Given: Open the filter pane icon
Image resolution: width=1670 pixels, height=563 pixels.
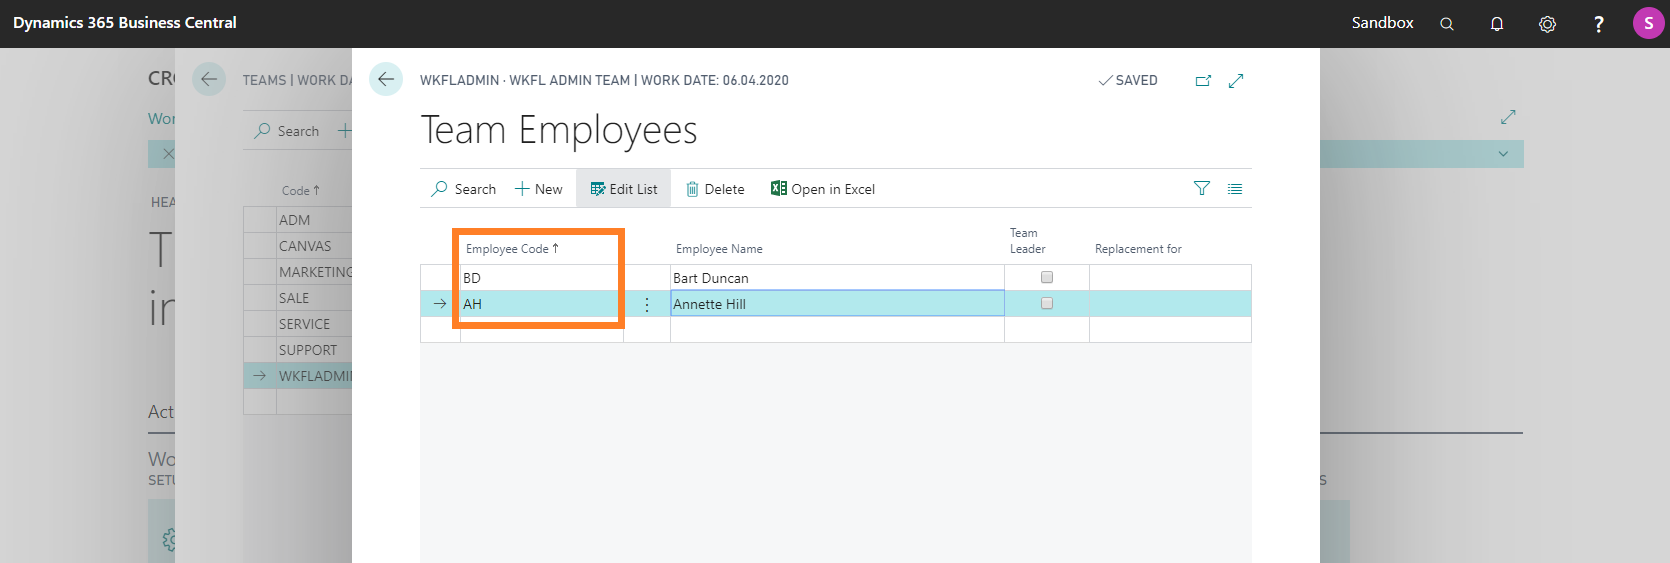Looking at the screenshot, I should (x=1202, y=188).
